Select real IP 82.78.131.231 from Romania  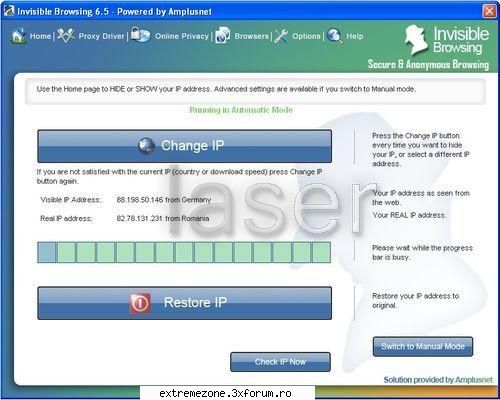coord(163,219)
